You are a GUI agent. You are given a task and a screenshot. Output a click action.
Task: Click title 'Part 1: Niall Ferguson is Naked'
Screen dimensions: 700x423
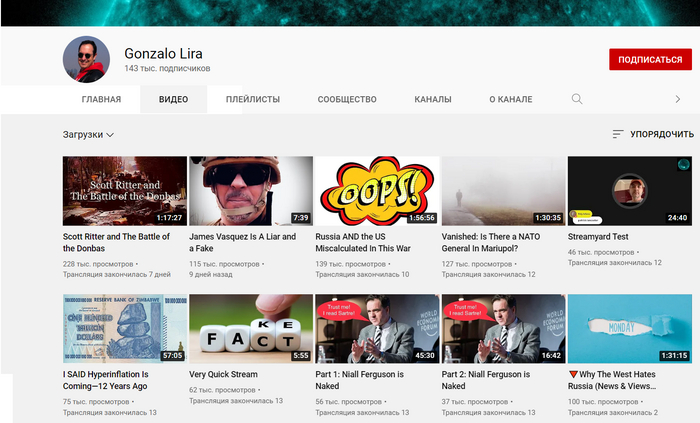click(x=359, y=380)
